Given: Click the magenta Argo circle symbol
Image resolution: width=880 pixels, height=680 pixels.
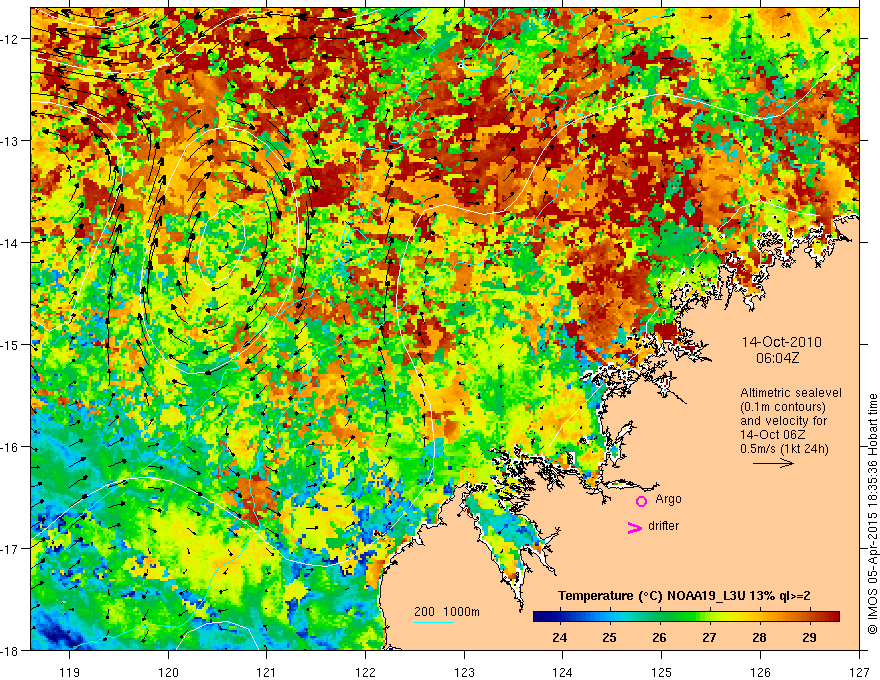Looking at the screenshot, I should 641,501.
